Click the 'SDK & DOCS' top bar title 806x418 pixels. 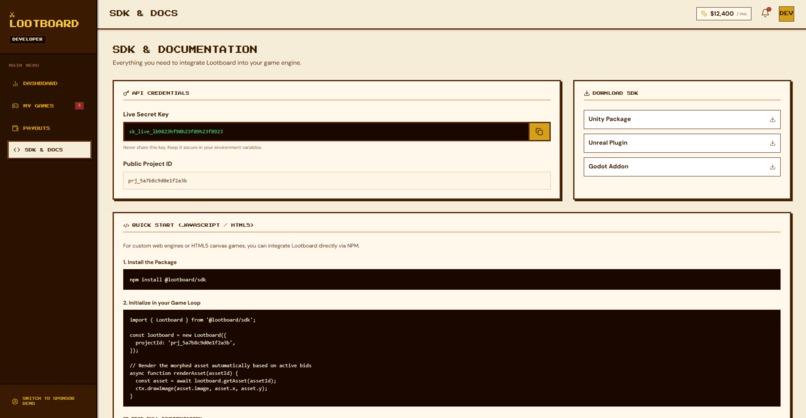click(143, 13)
